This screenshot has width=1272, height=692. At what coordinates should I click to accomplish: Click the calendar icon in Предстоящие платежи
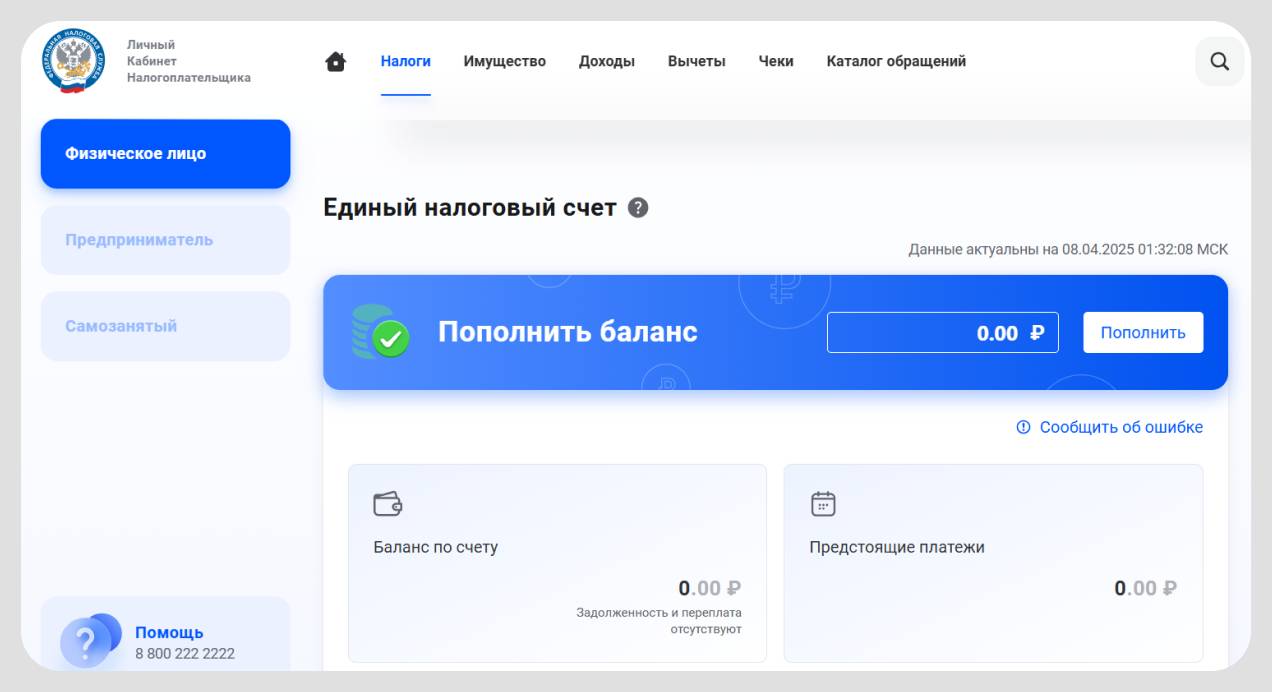[823, 504]
